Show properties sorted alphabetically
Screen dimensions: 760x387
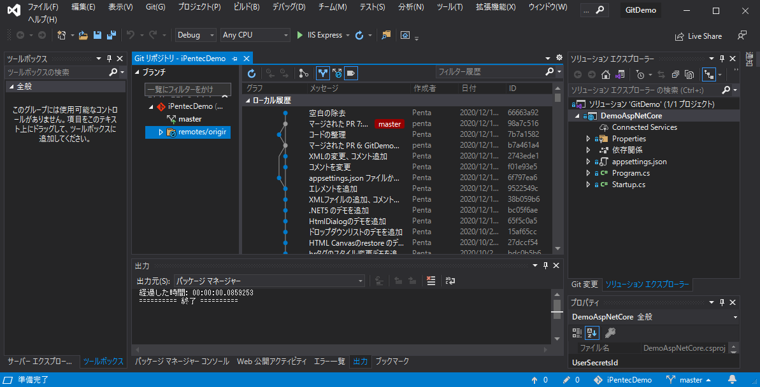(592, 333)
